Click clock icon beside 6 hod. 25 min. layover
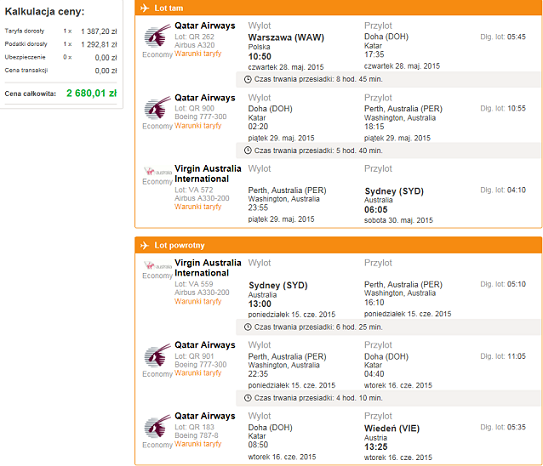The width and height of the screenshot is (543, 466). coord(248,327)
